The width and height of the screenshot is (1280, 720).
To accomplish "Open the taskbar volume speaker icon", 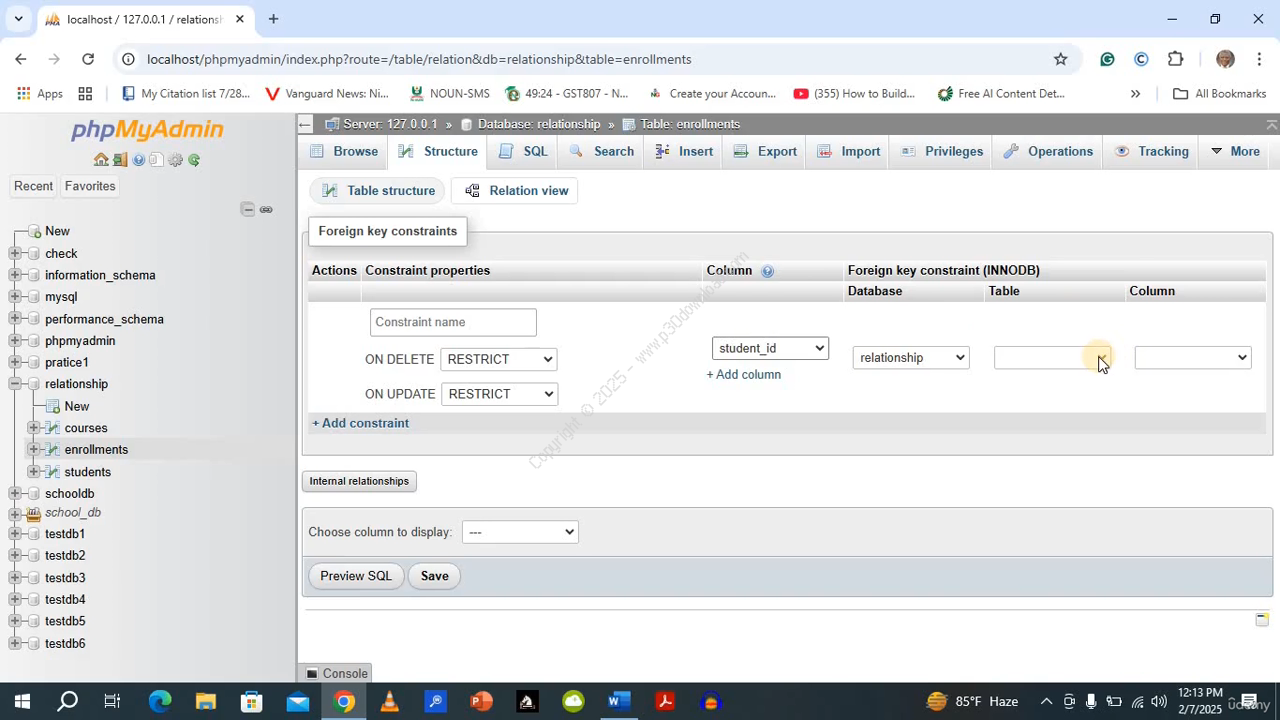I will point(1158,702).
